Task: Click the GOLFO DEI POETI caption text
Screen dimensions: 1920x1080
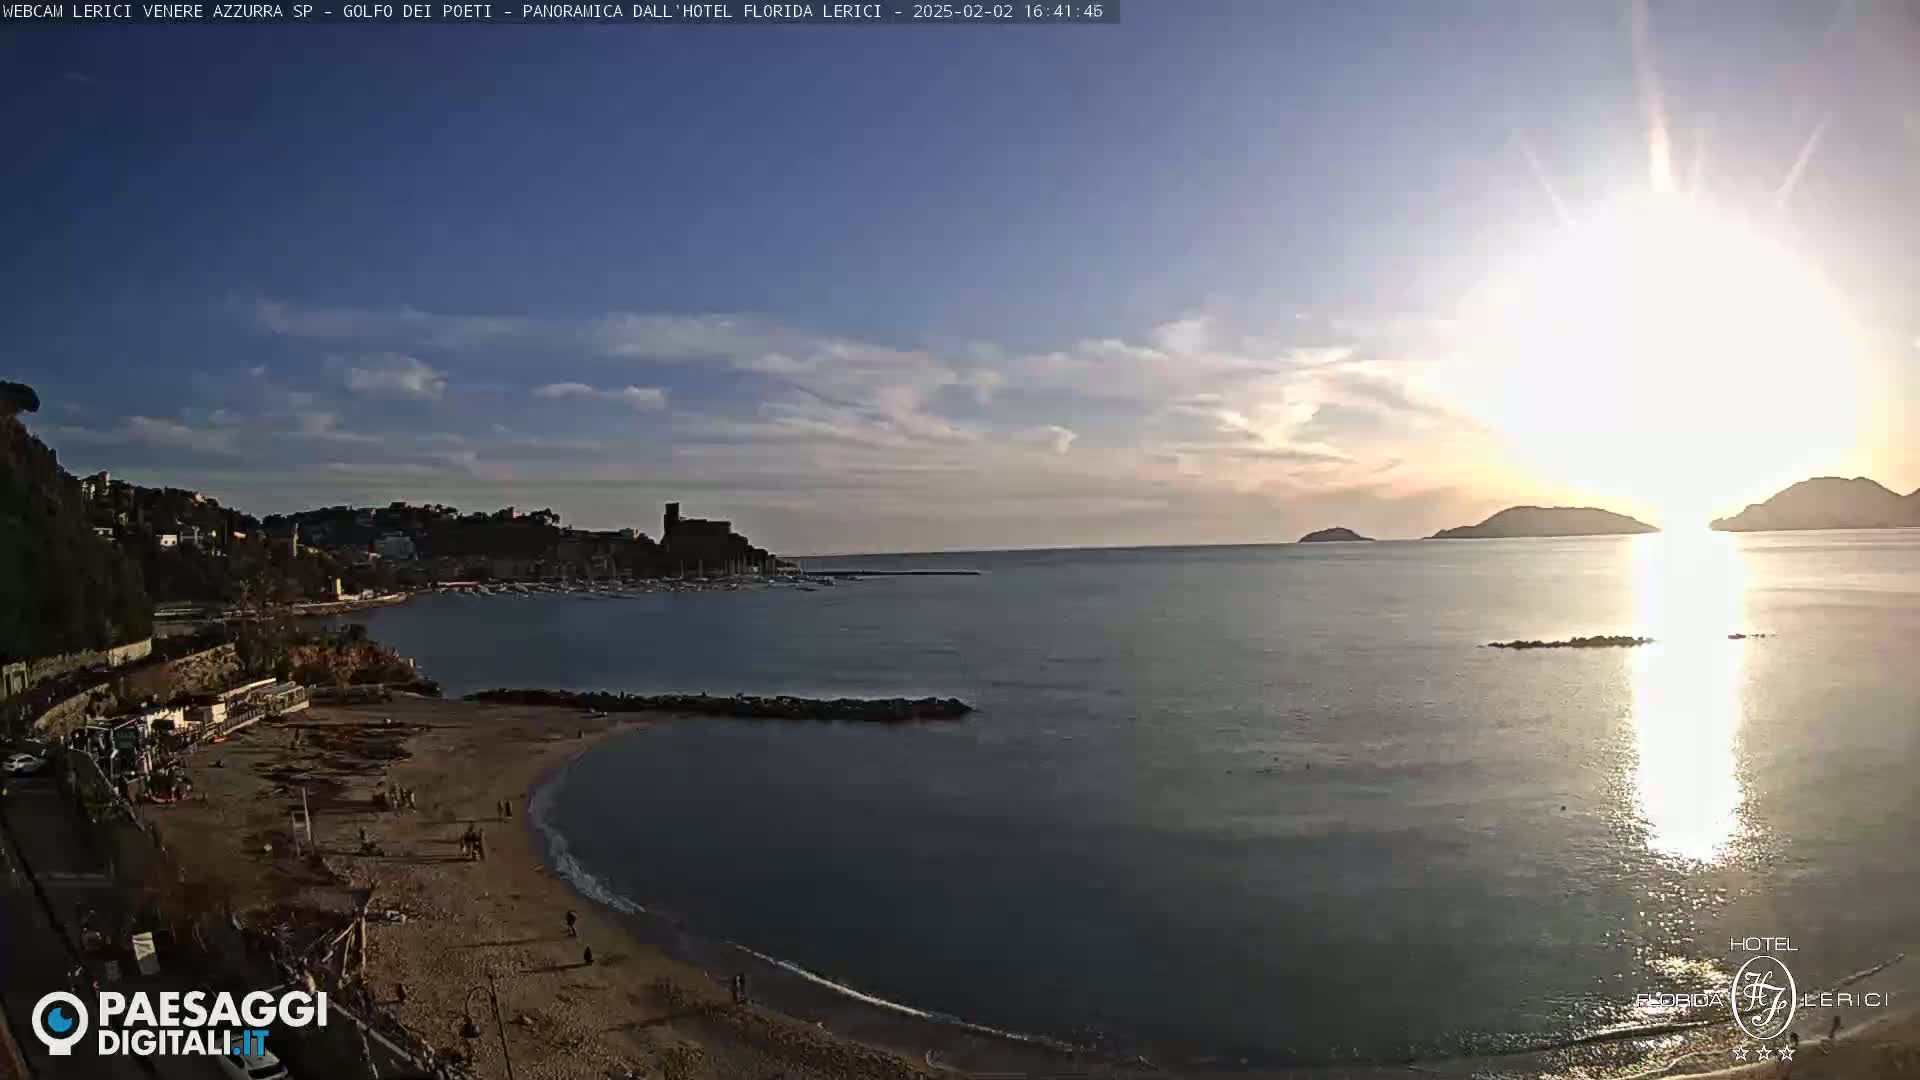Action: 417,11
